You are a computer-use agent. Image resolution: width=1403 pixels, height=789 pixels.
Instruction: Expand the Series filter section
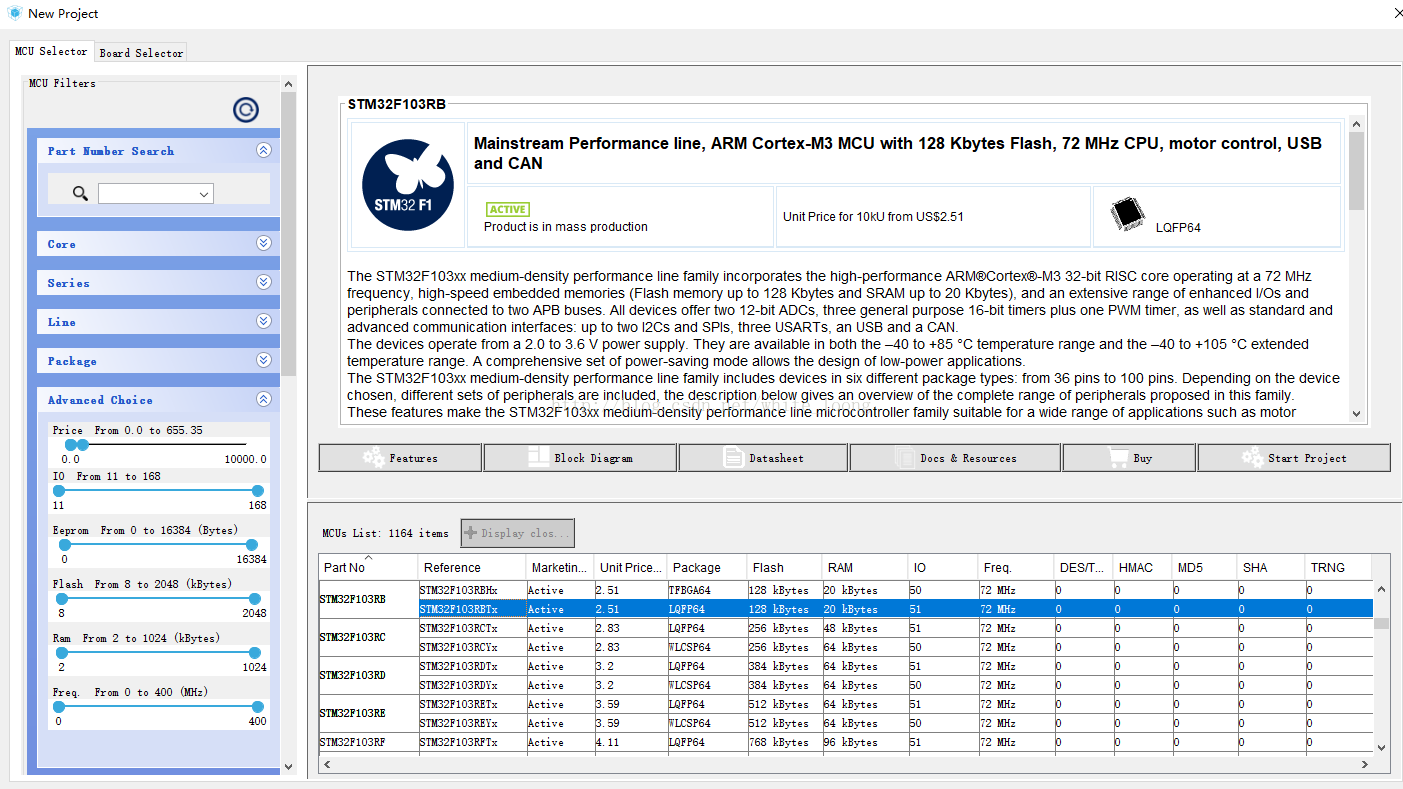264,282
